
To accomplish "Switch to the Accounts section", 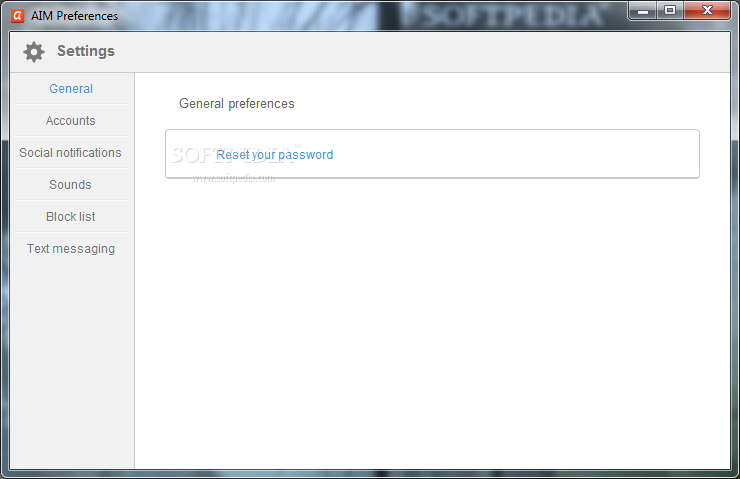I will tap(71, 121).
